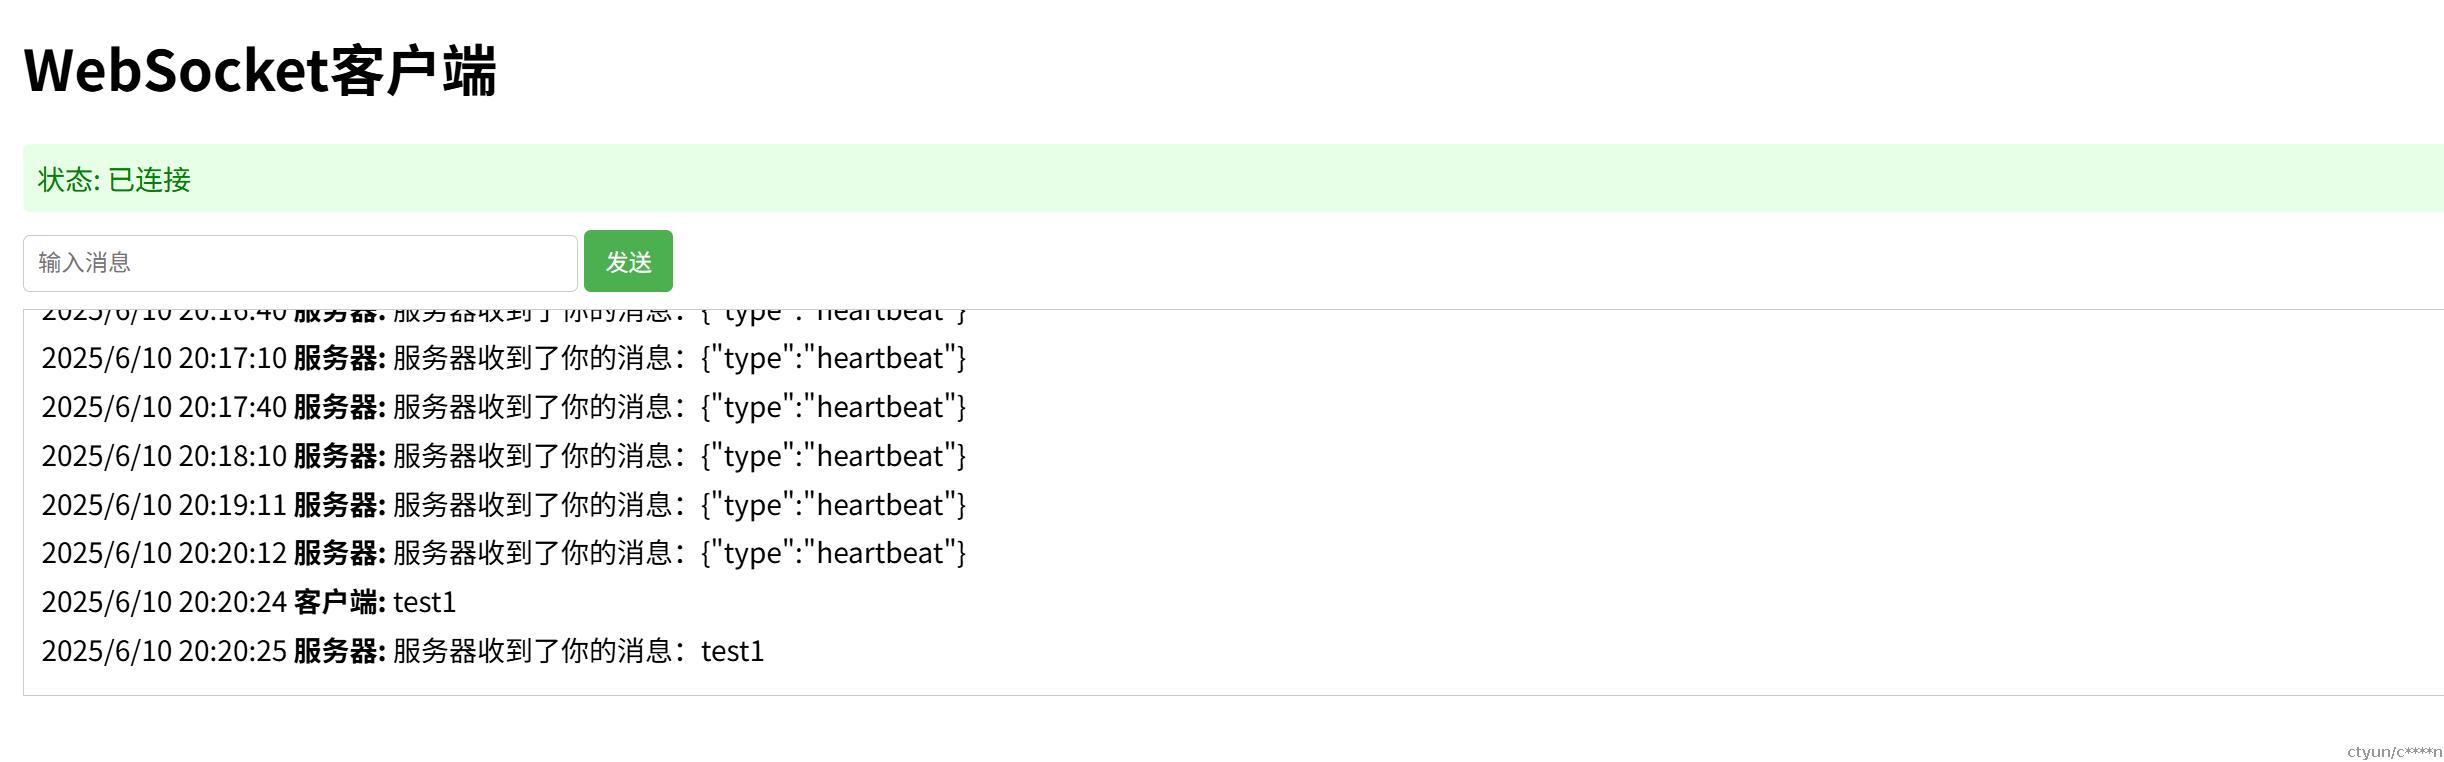Click the timestamp 2025/6/10 20:20:24
Viewport: 2444px width, 762px height.
pyautogui.click(x=164, y=602)
